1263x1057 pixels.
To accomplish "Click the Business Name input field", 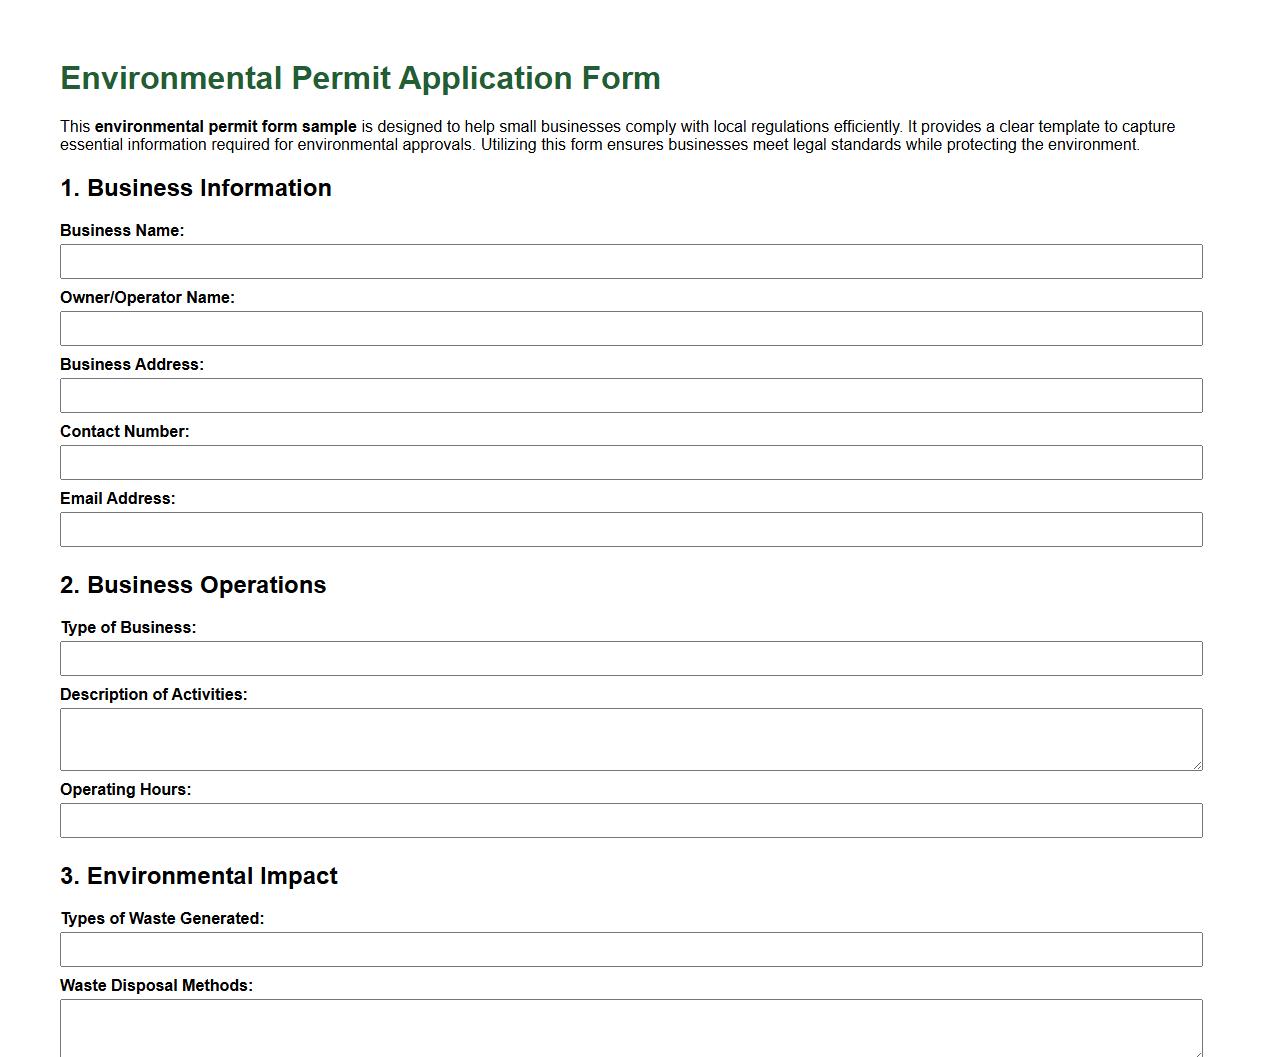I will 631,261.
